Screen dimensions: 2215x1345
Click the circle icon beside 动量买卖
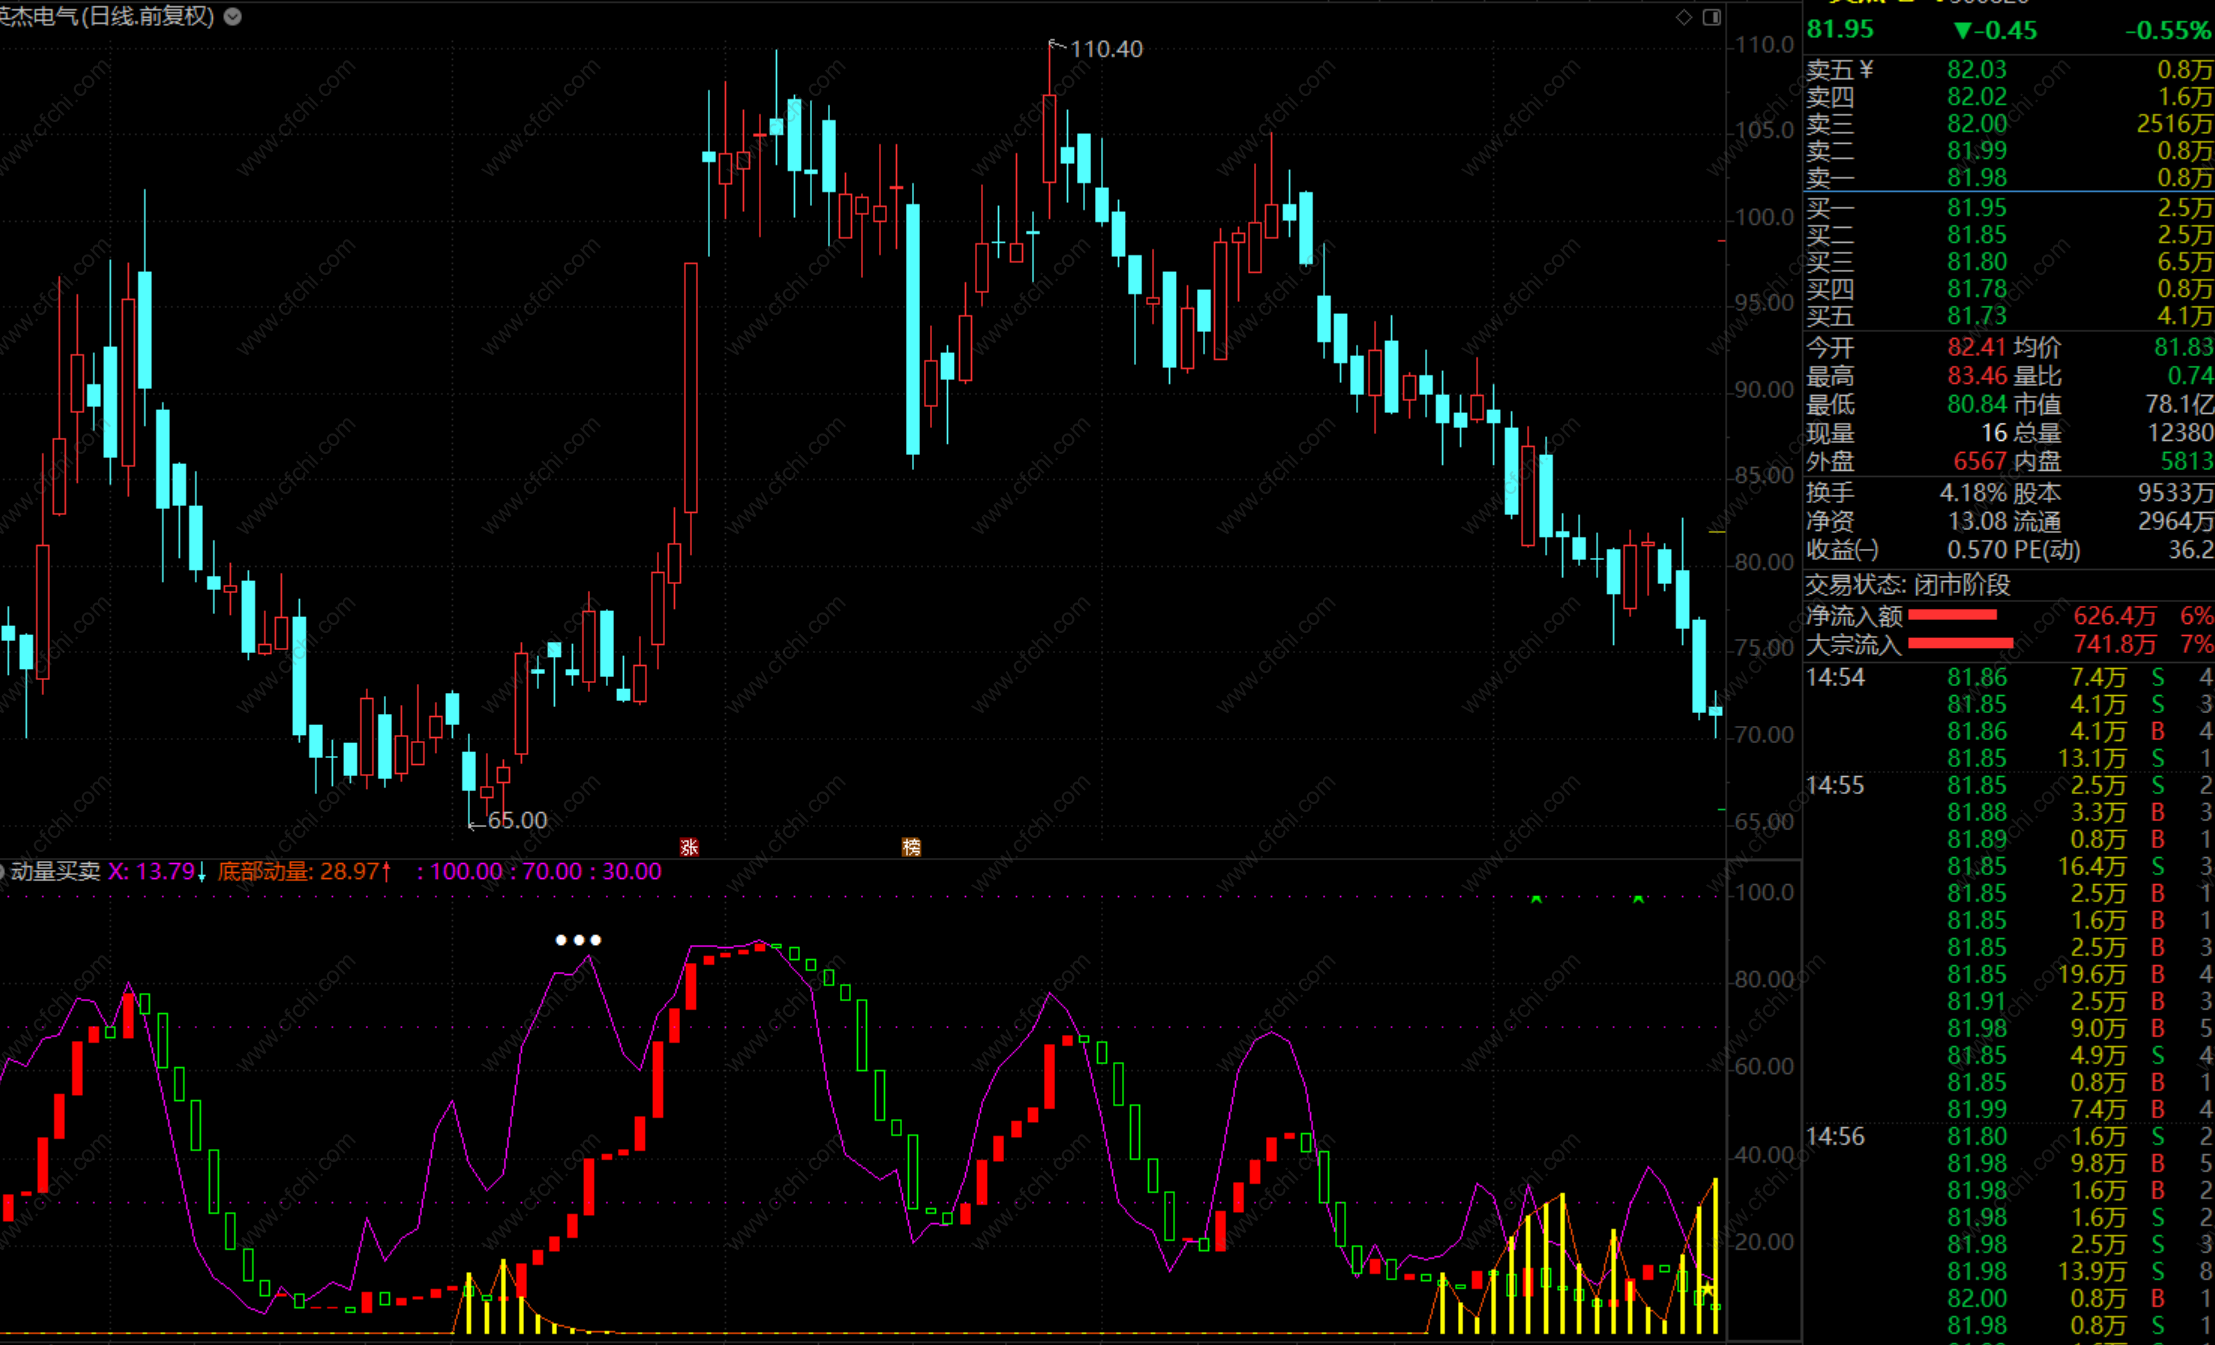(x=3, y=871)
